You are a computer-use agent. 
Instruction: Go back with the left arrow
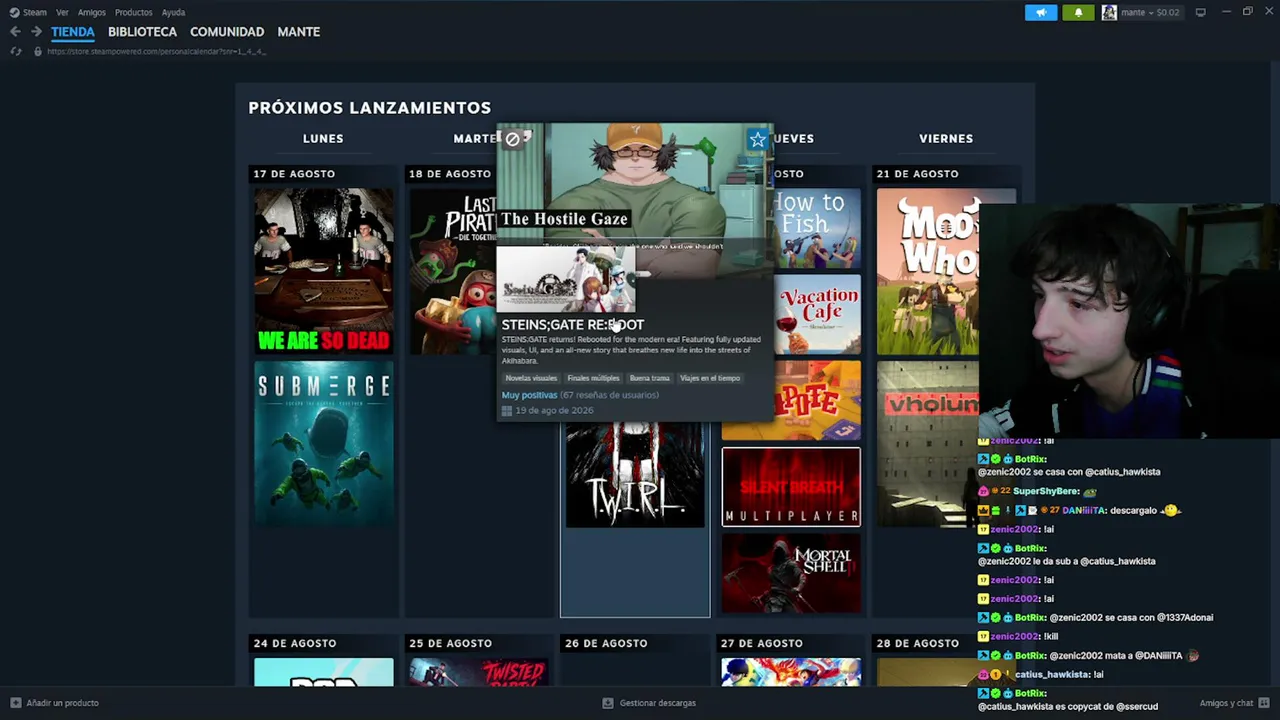coord(15,32)
